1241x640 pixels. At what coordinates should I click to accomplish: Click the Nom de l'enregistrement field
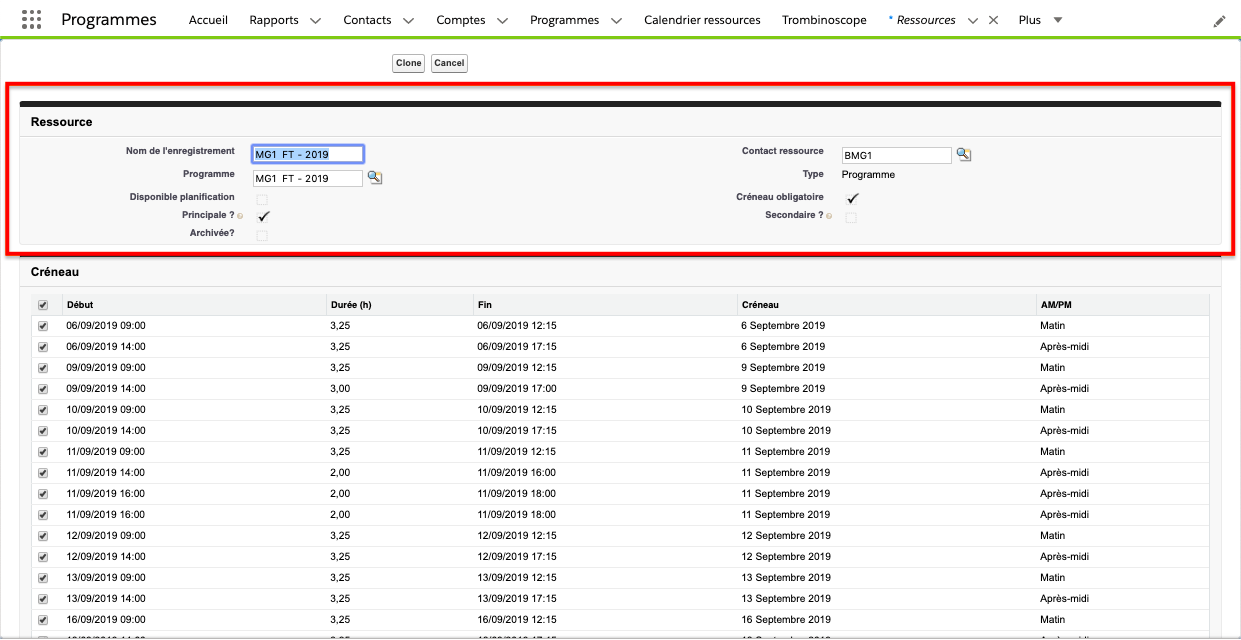(x=308, y=154)
